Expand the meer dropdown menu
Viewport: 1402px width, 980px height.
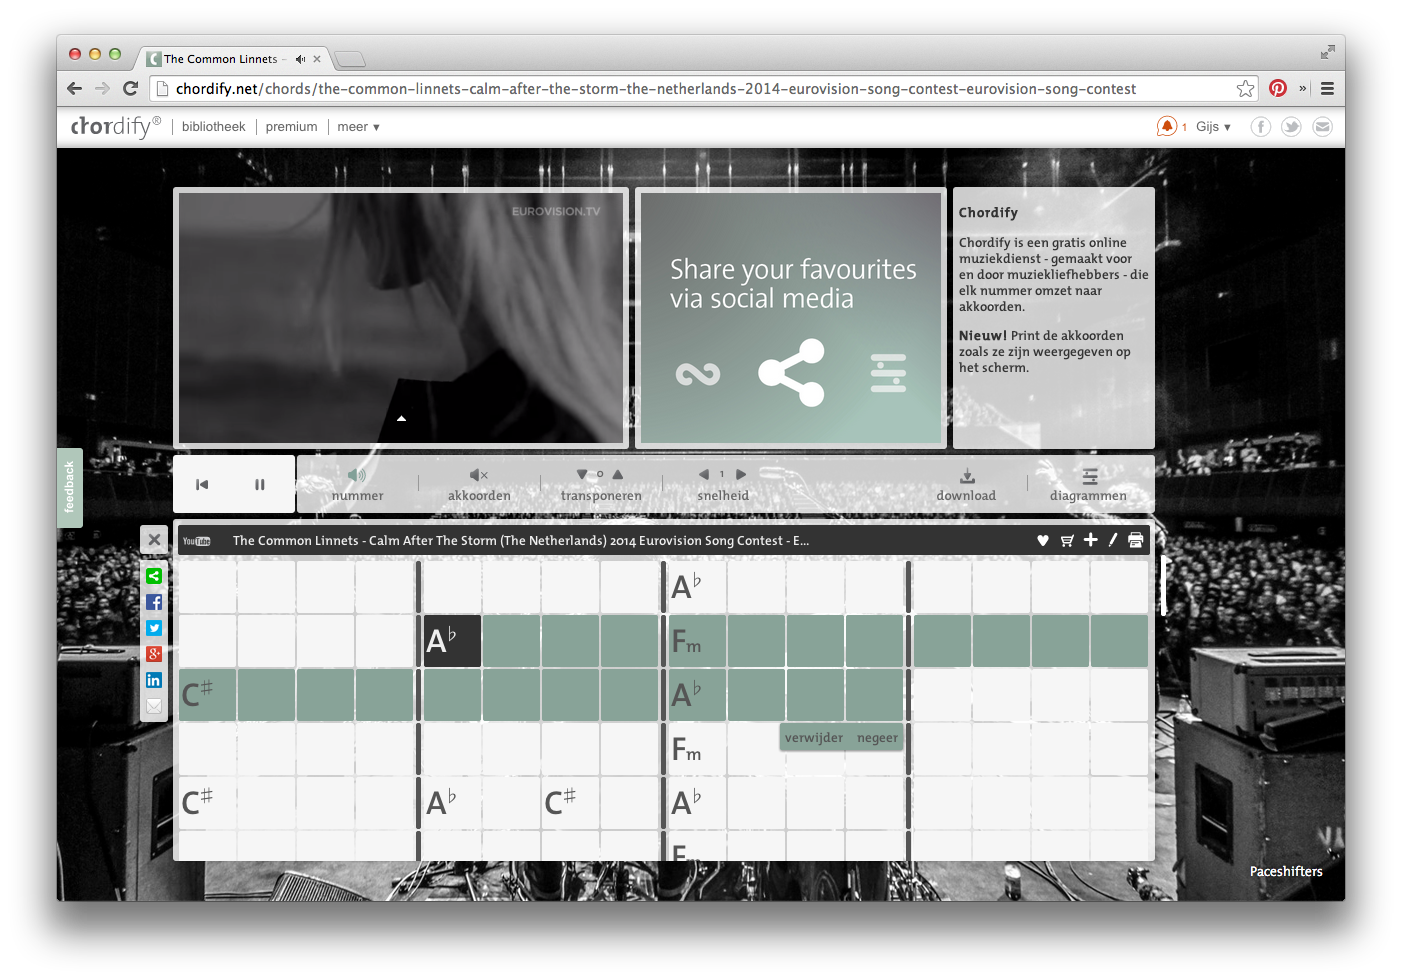click(x=358, y=127)
